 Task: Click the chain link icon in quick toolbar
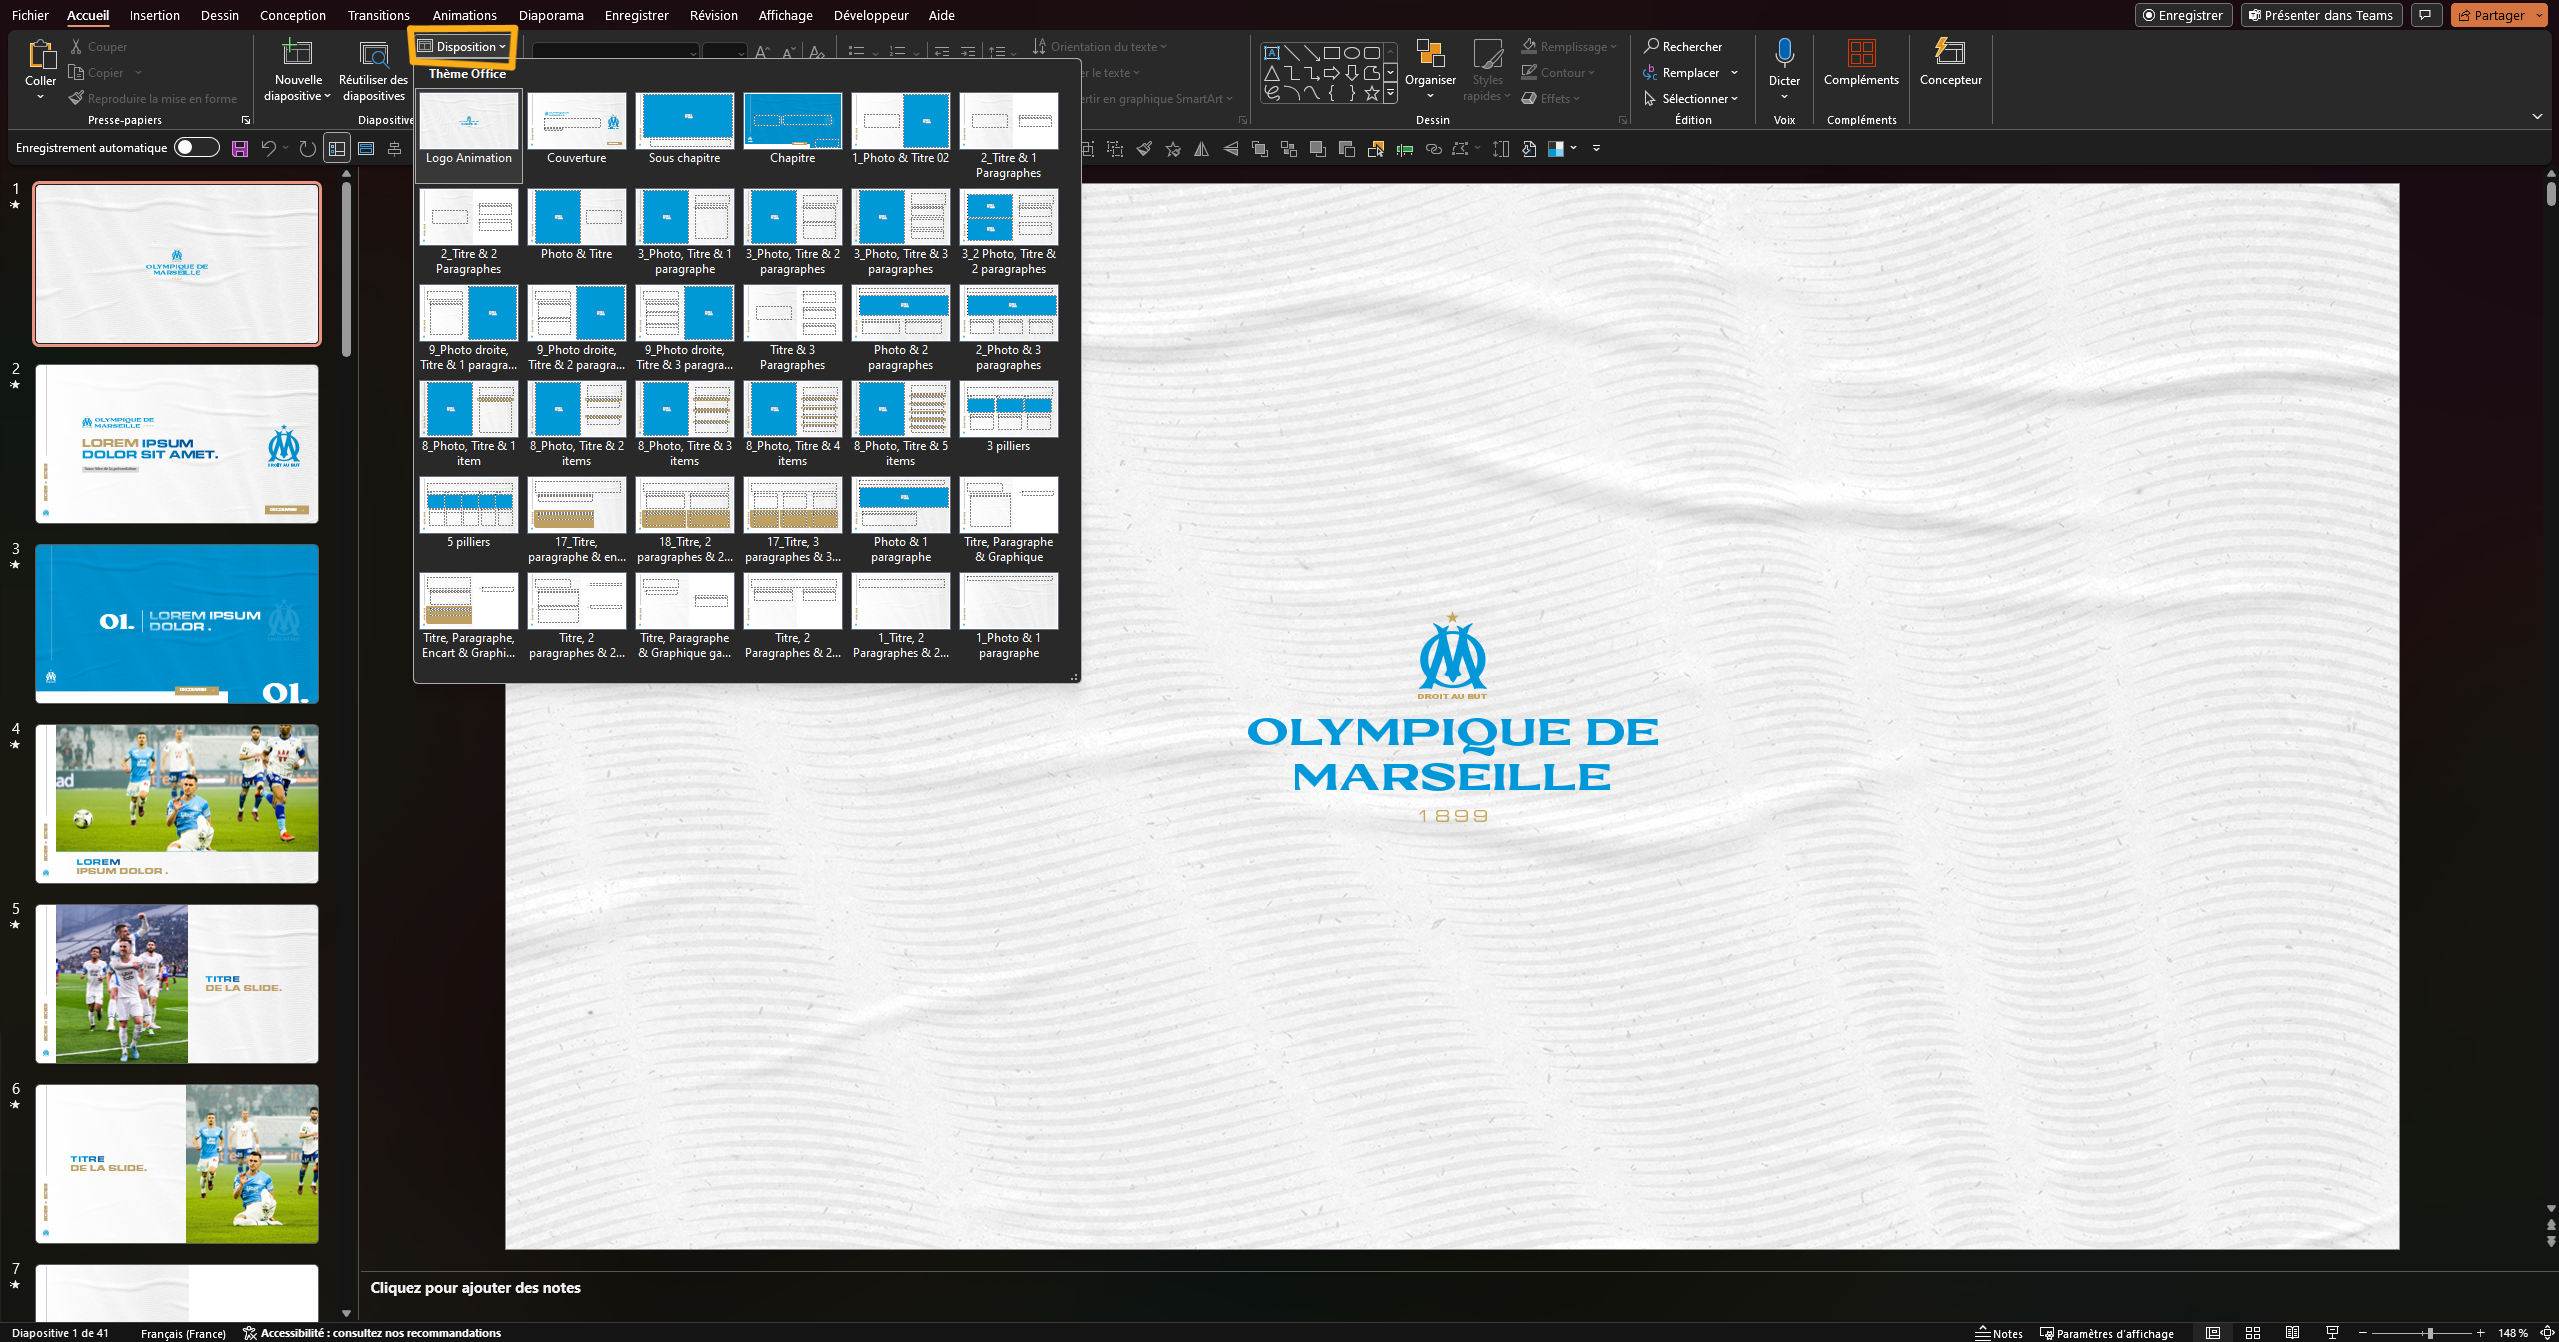click(1434, 149)
